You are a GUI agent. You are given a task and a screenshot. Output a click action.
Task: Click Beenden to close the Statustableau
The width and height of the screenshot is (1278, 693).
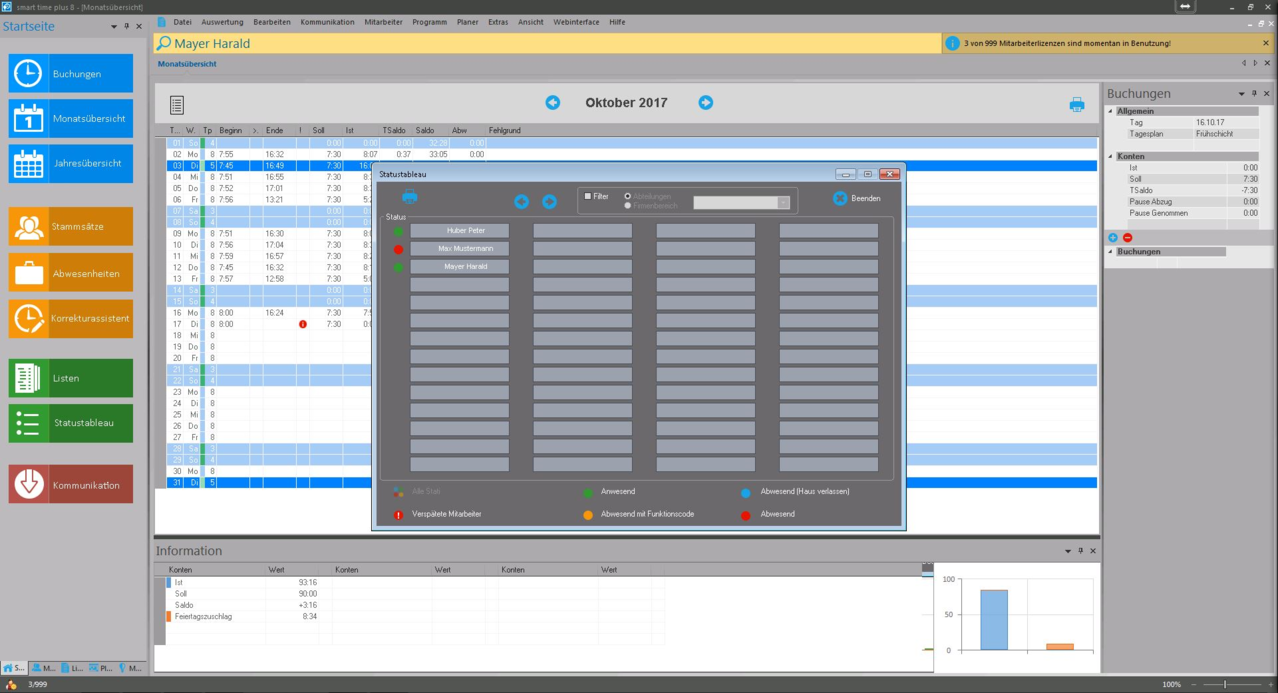coord(857,198)
